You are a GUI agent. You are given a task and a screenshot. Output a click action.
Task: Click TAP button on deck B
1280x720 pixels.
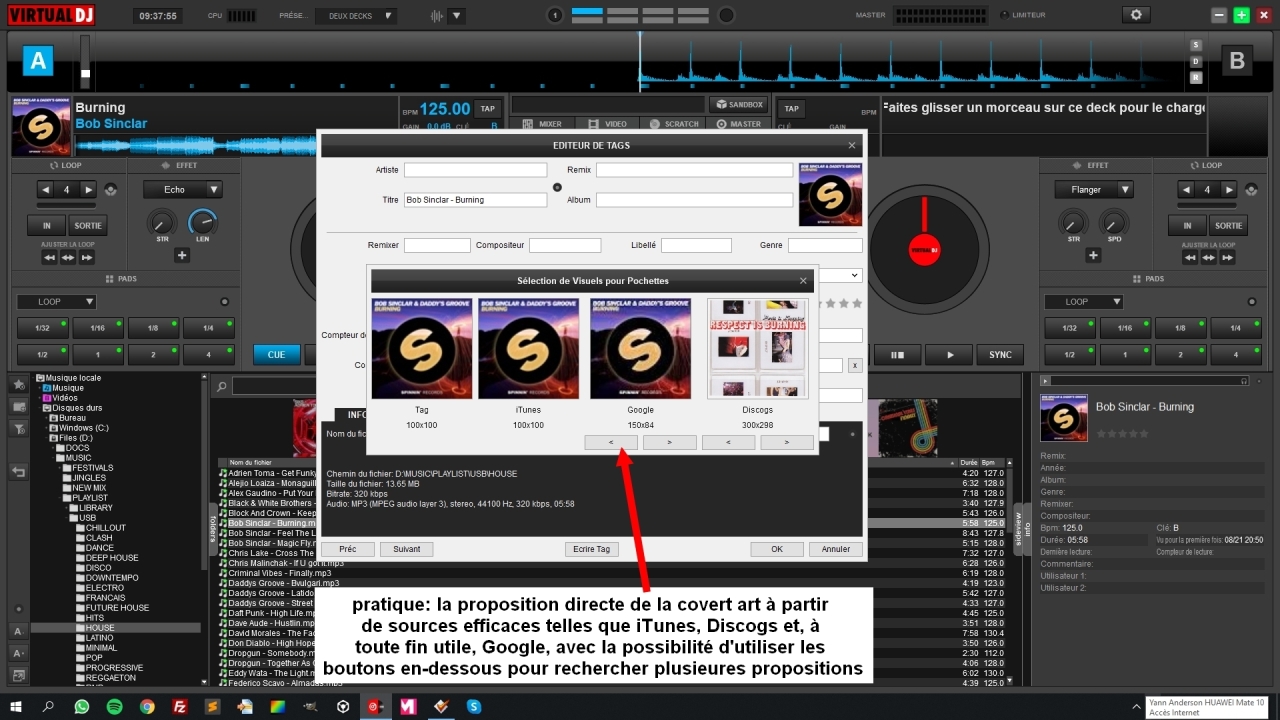[x=791, y=109]
